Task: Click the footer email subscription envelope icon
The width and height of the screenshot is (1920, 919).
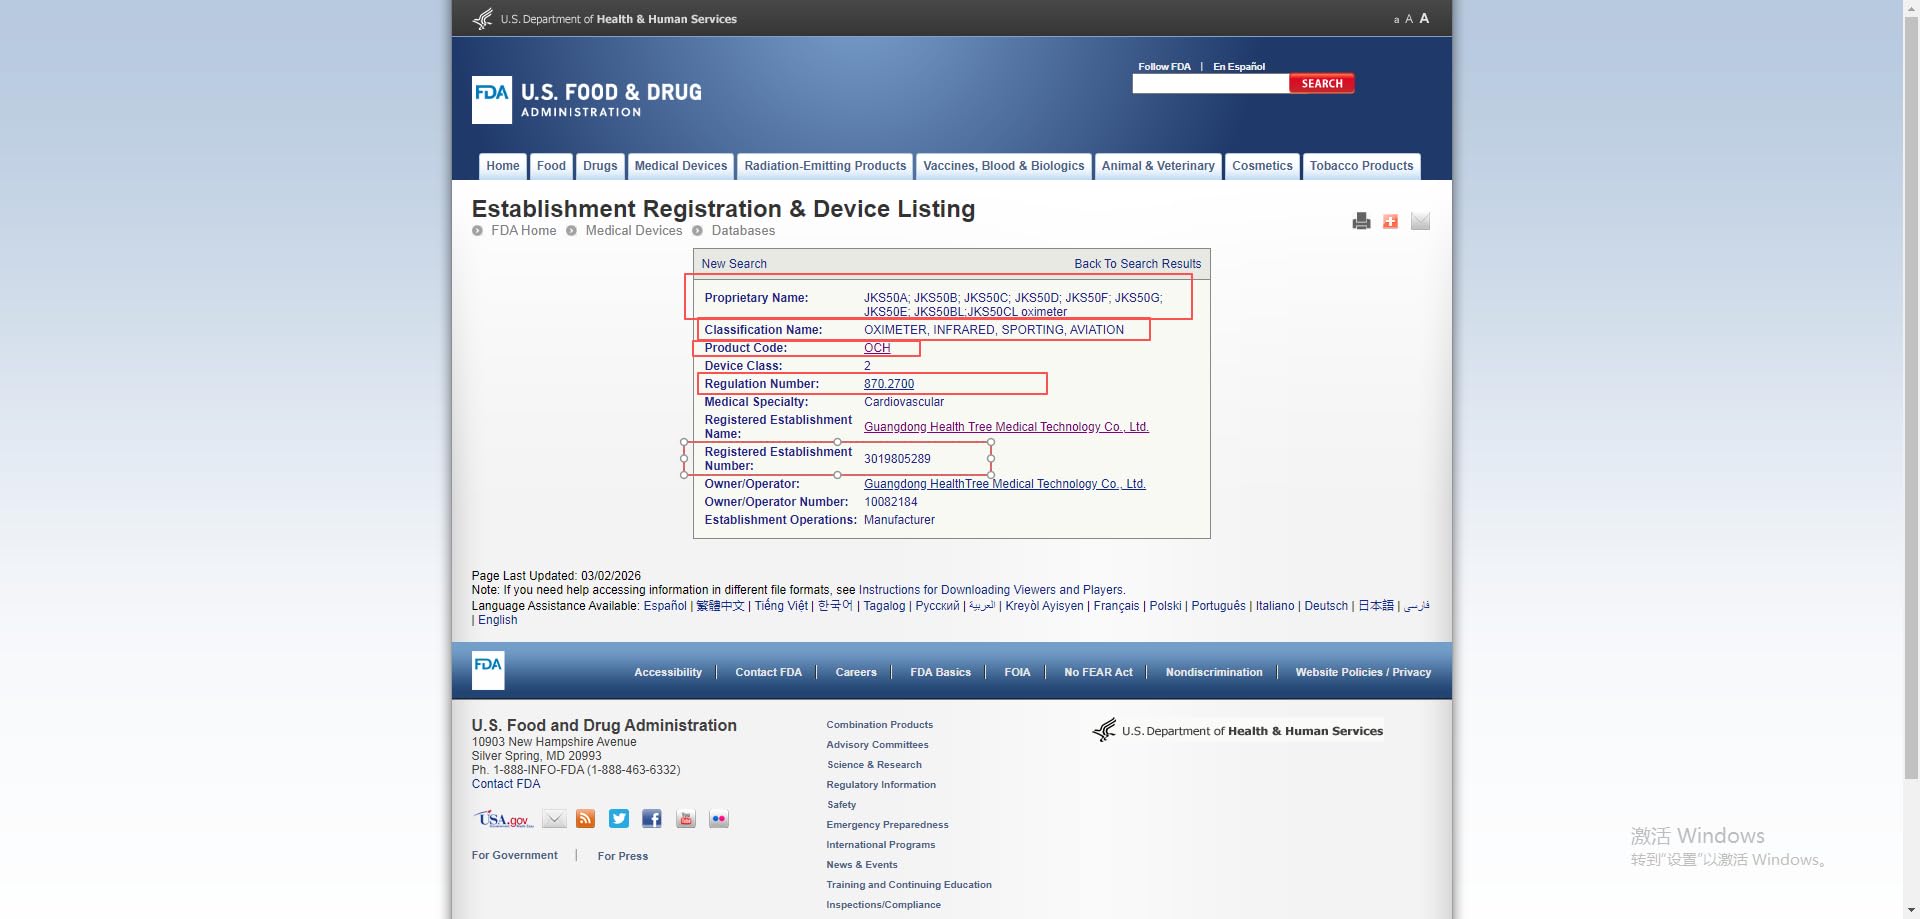Action: pyautogui.click(x=554, y=819)
